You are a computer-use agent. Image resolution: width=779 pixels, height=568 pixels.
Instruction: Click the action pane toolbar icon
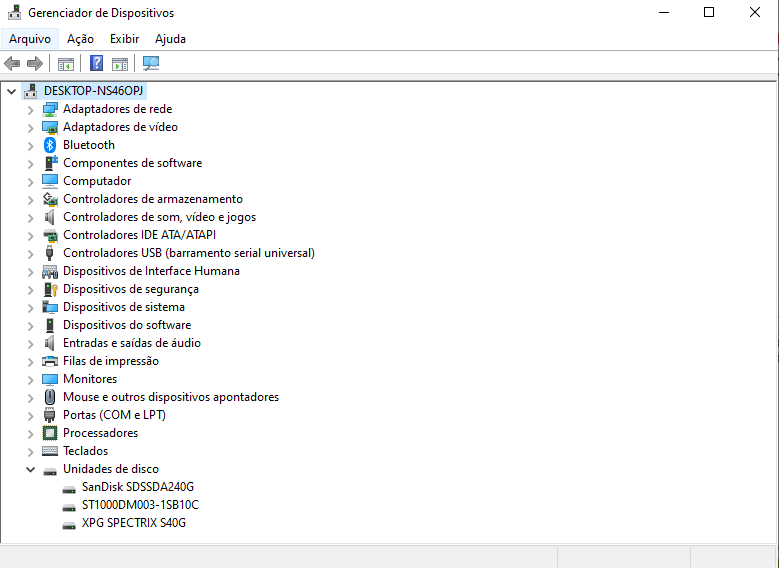click(120, 64)
